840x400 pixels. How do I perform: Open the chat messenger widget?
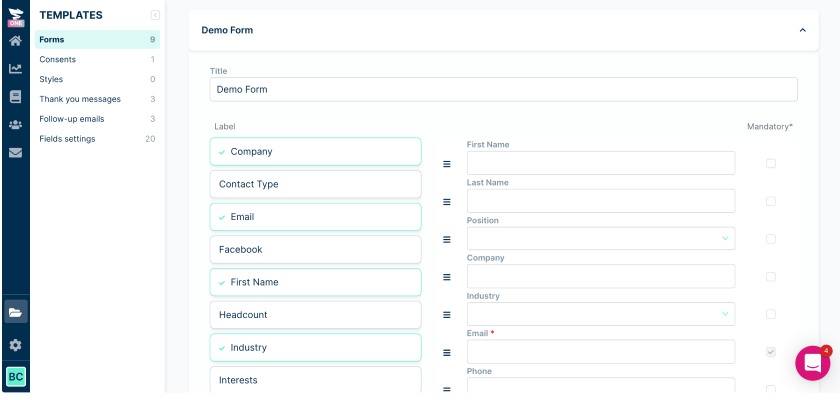pos(812,362)
